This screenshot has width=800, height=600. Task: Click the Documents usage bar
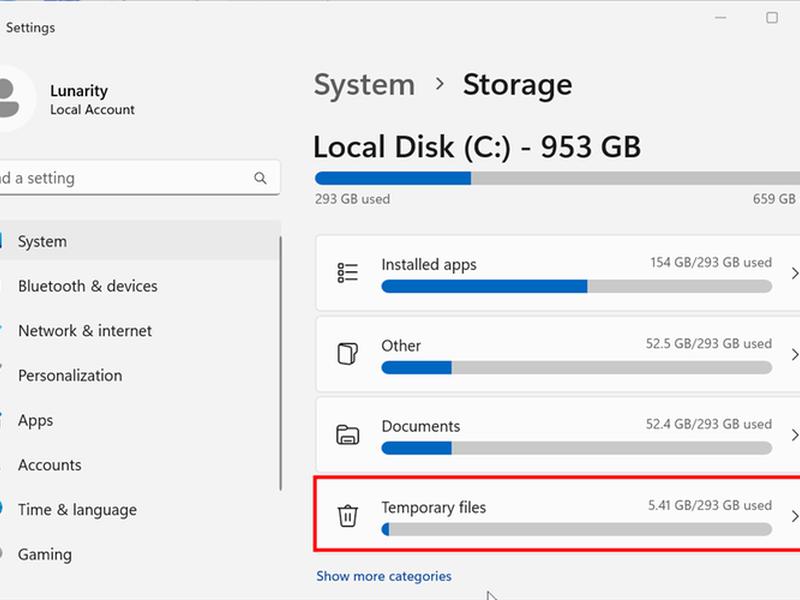577,448
